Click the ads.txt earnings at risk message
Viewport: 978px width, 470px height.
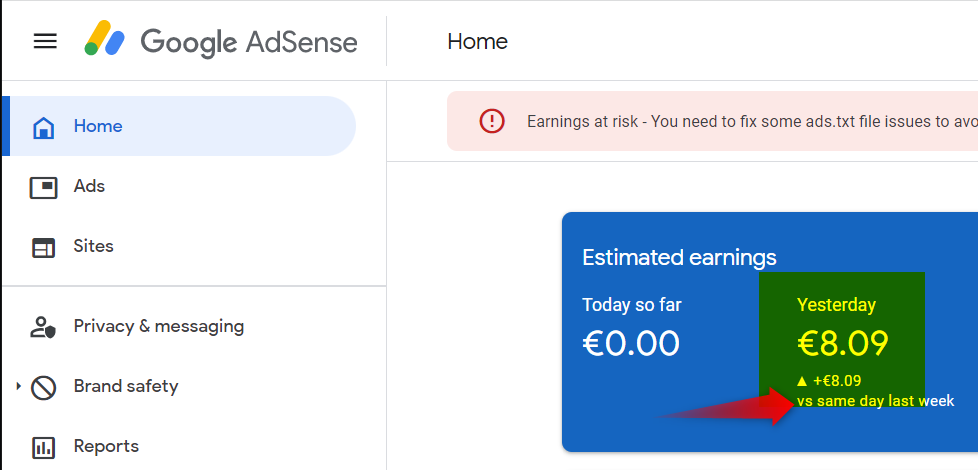[x=750, y=122]
